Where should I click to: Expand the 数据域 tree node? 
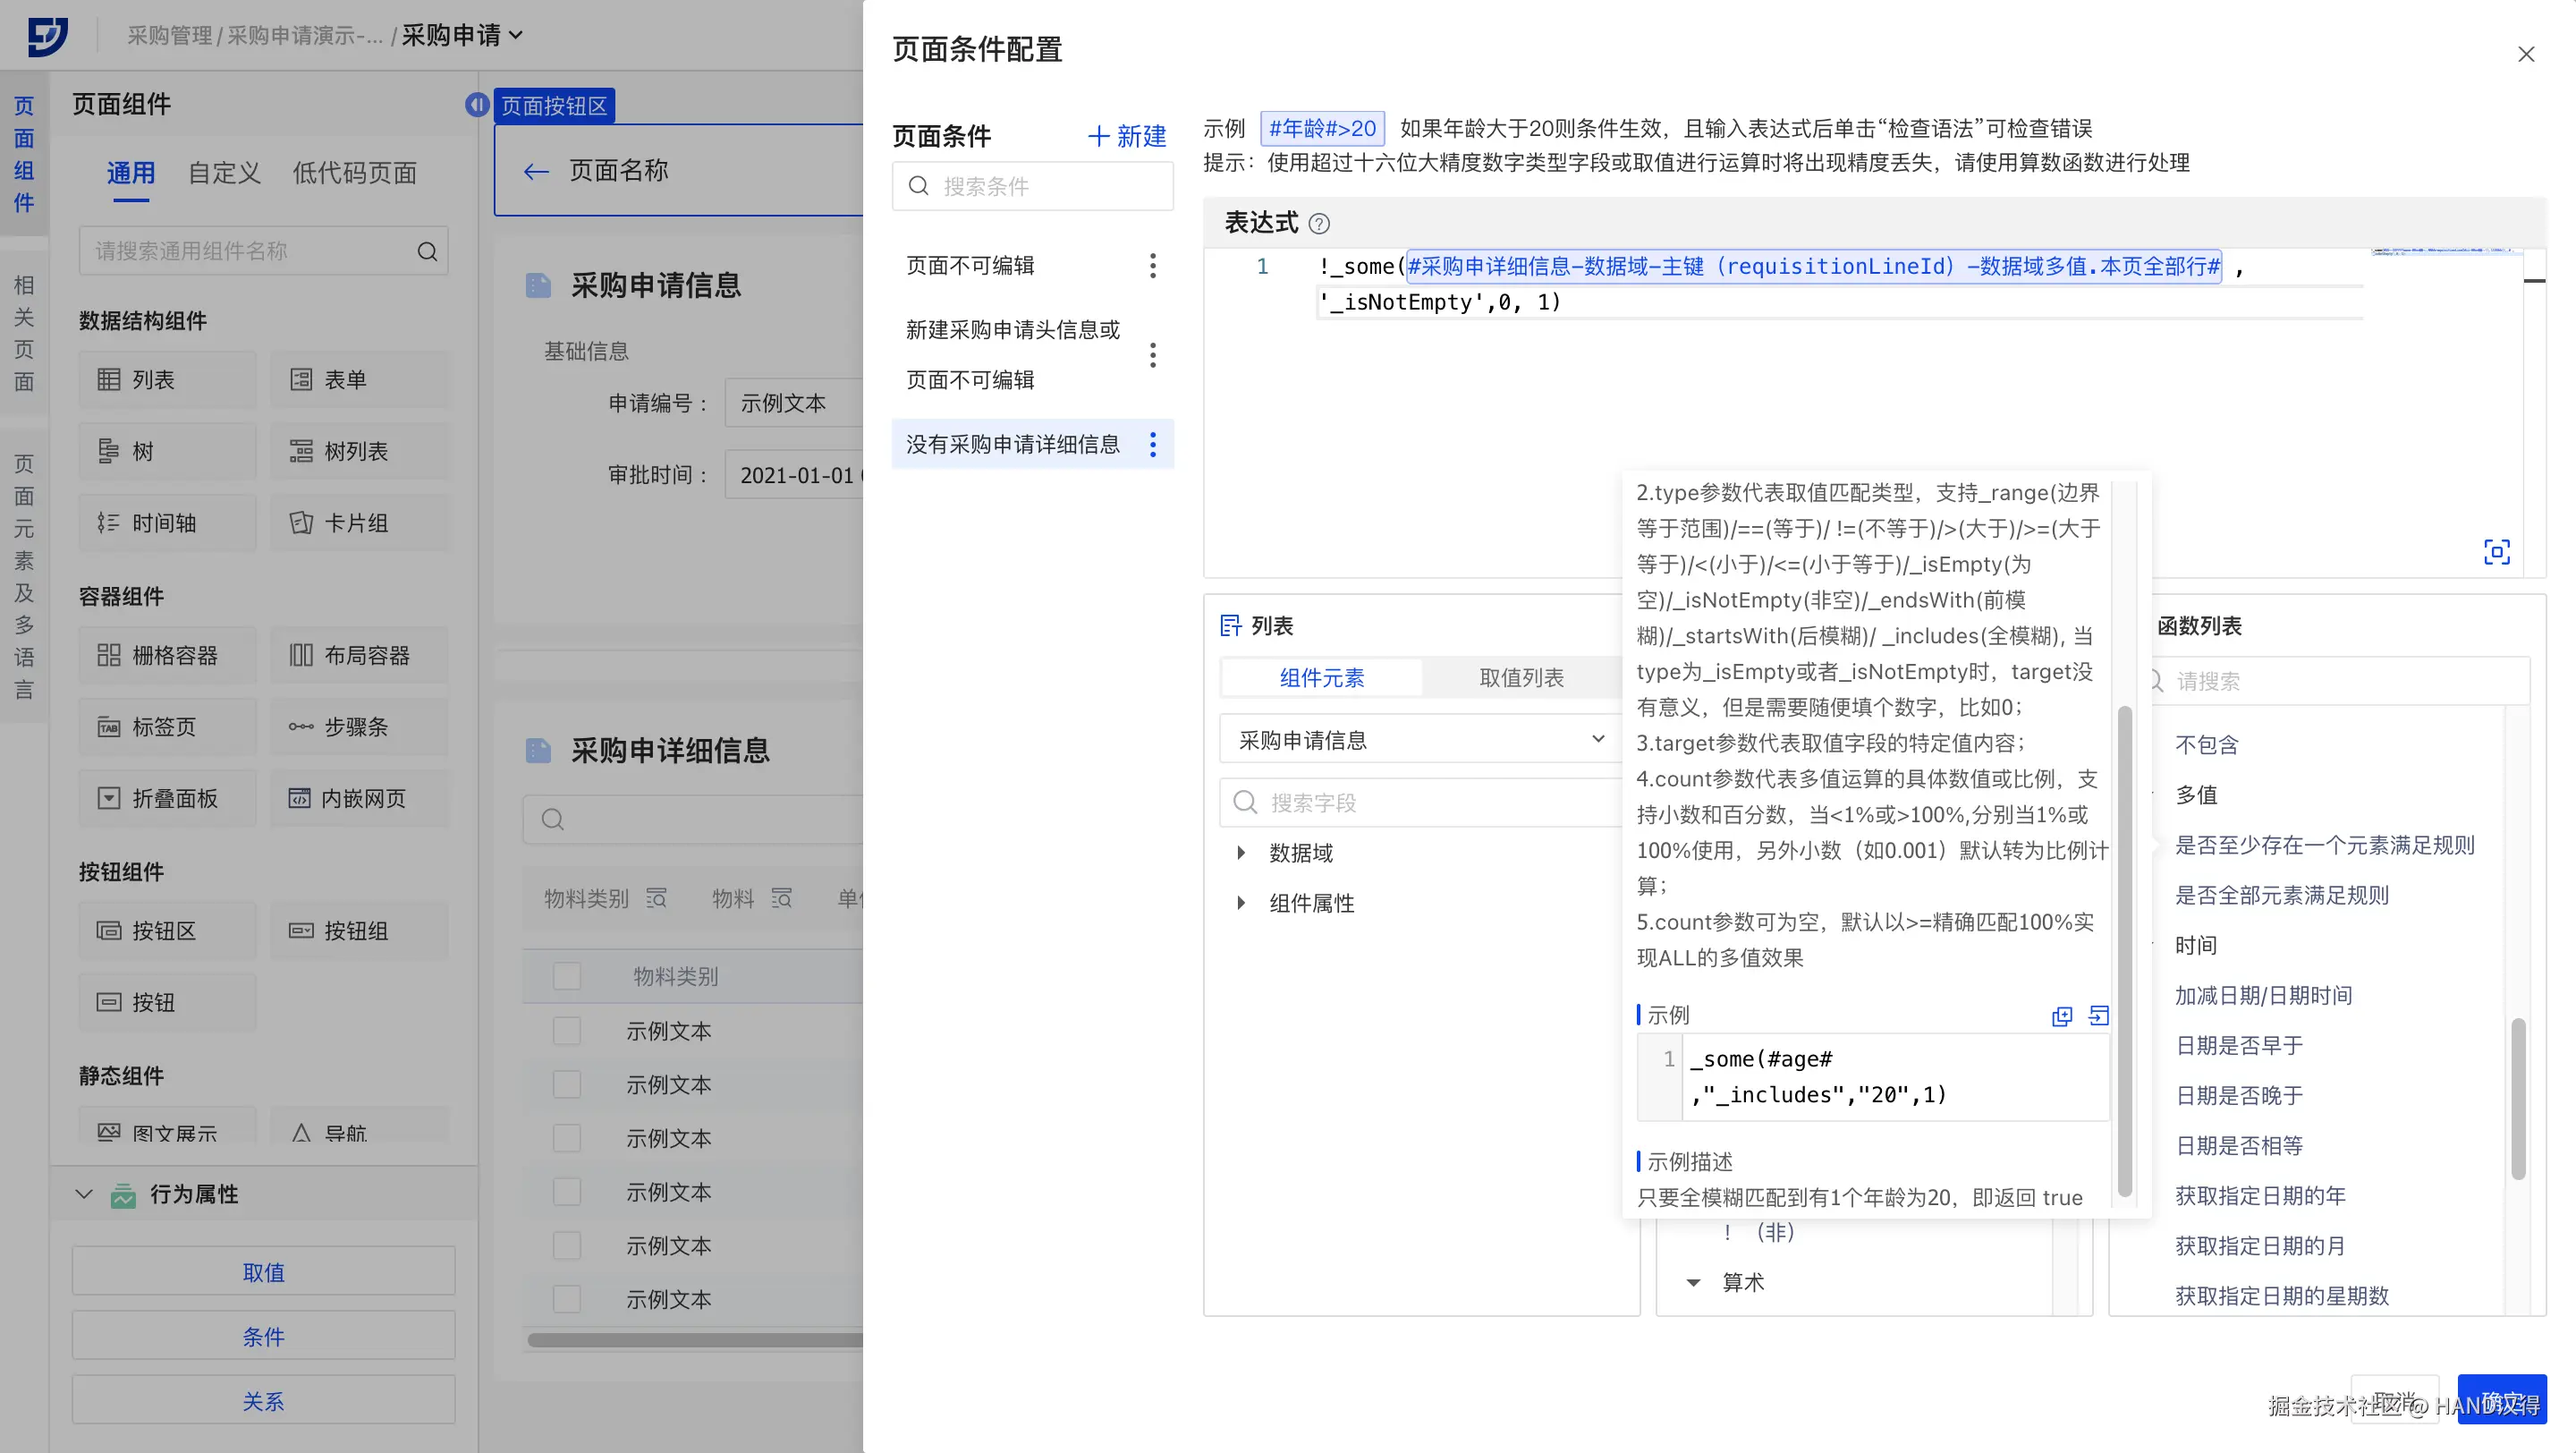click(x=1241, y=853)
